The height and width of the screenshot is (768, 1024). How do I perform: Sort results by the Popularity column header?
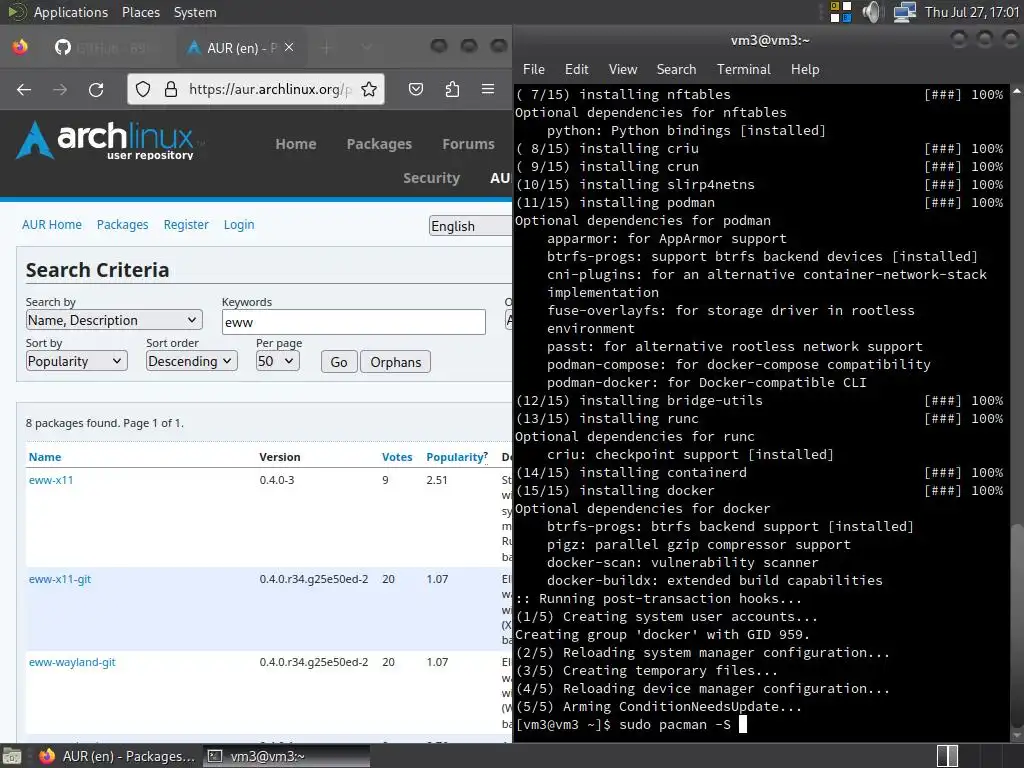(x=455, y=457)
